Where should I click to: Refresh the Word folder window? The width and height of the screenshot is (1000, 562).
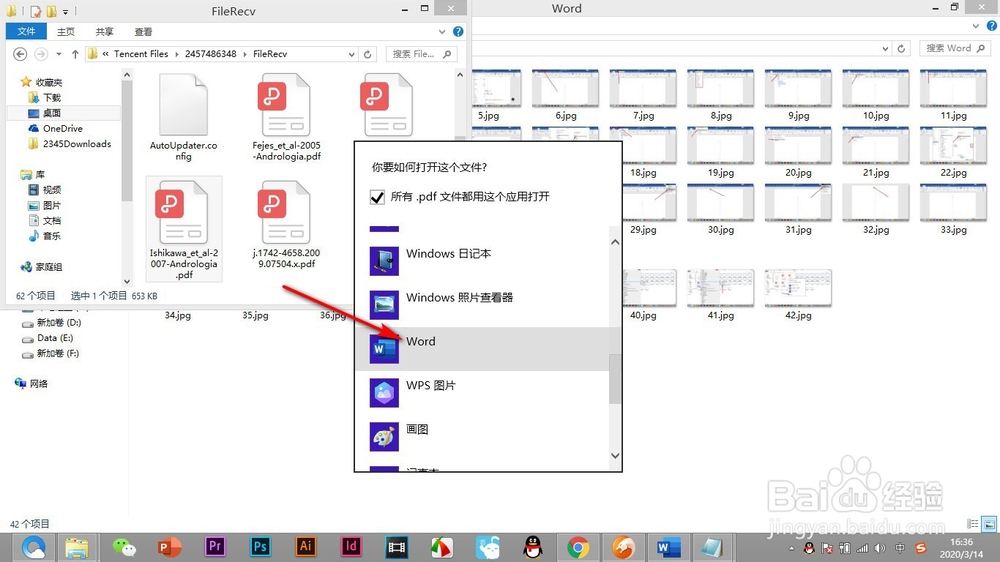point(901,48)
